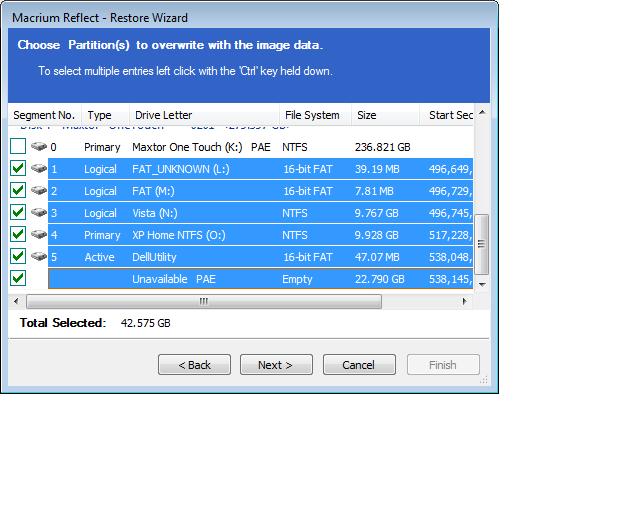Sort by the Size column header

386,115
